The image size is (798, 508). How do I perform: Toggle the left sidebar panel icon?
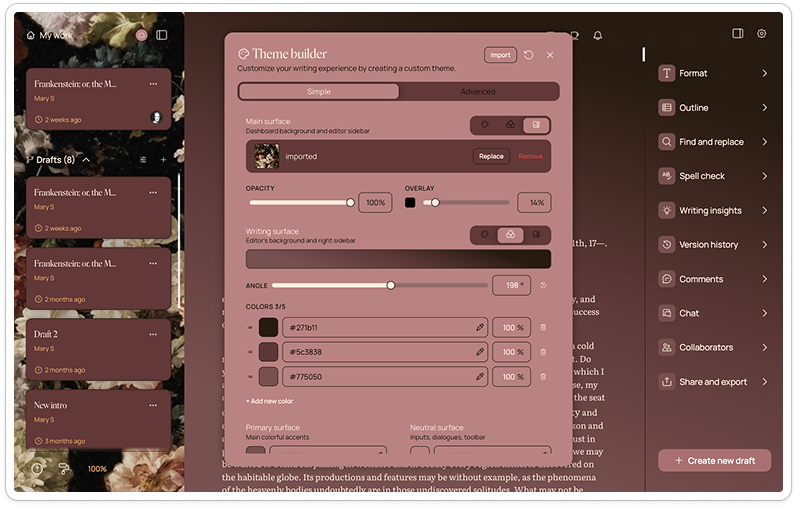pyautogui.click(x=162, y=35)
